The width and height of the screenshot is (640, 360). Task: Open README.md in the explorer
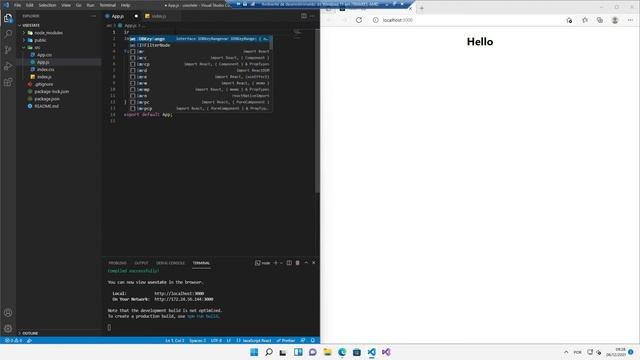[47, 106]
